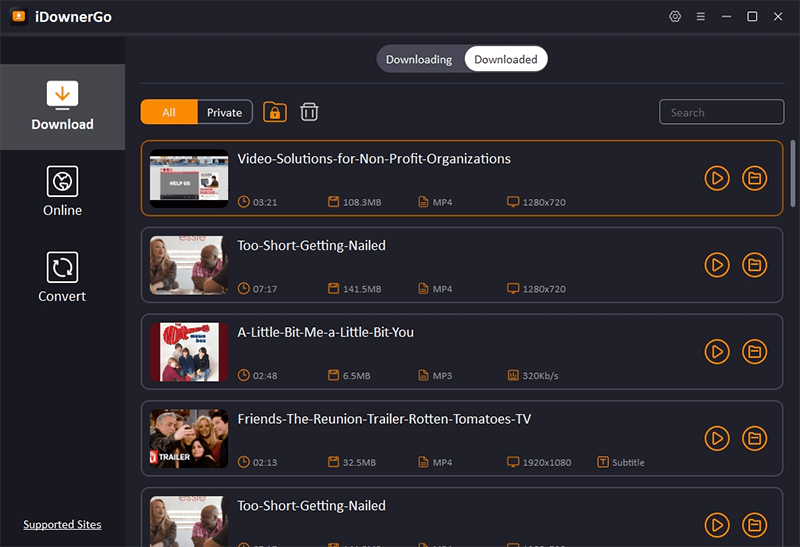Open the Convert section
800x547 pixels.
tap(62, 277)
